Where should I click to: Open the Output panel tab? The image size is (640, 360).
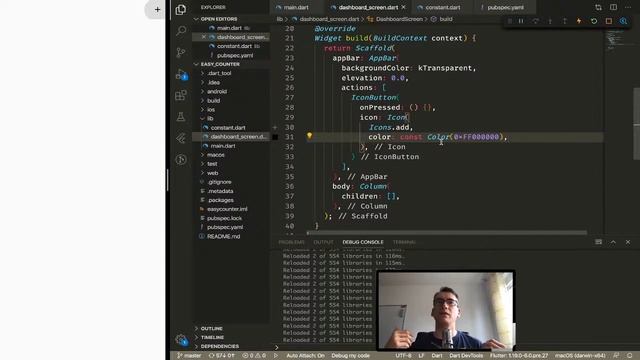pos(323,242)
